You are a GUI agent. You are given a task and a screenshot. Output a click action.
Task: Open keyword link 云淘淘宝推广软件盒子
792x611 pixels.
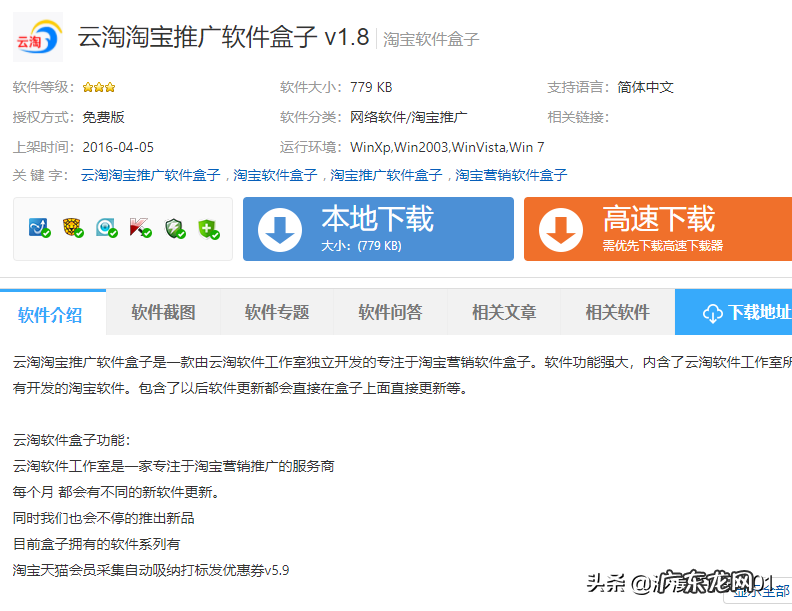click(x=151, y=175)
